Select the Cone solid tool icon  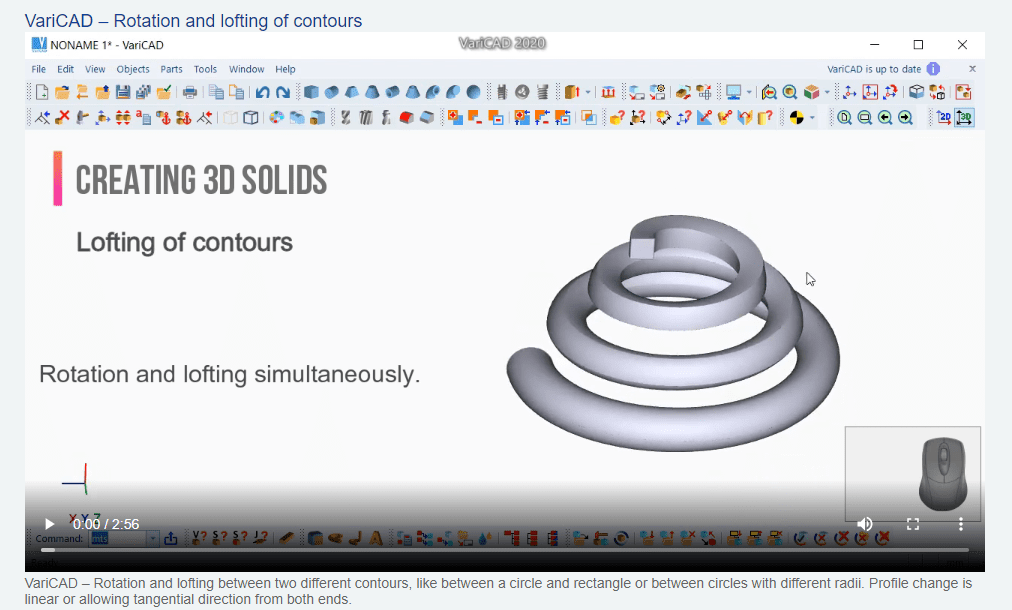[372, 92]
